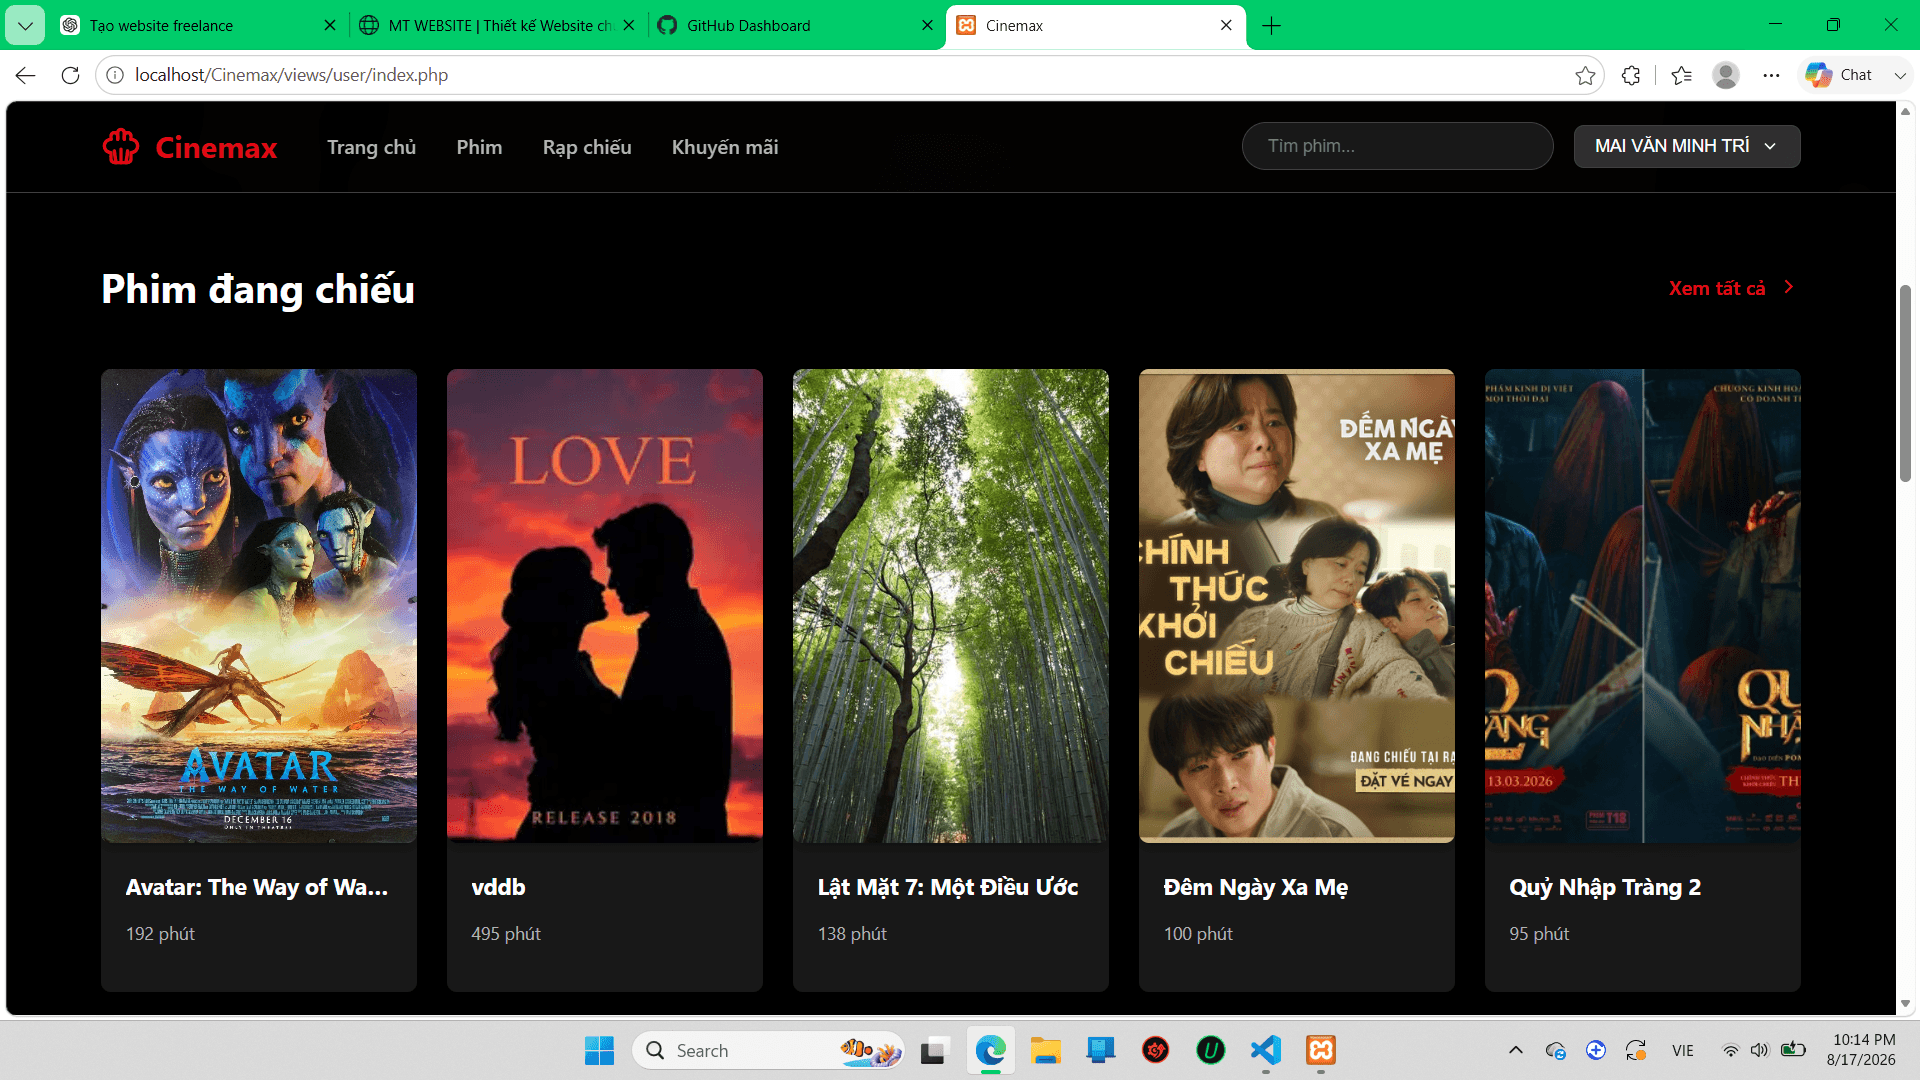This screenshot has height=1080, width=1920.
Task: Open a new browser tab
Action: [x=1272, y=26]
